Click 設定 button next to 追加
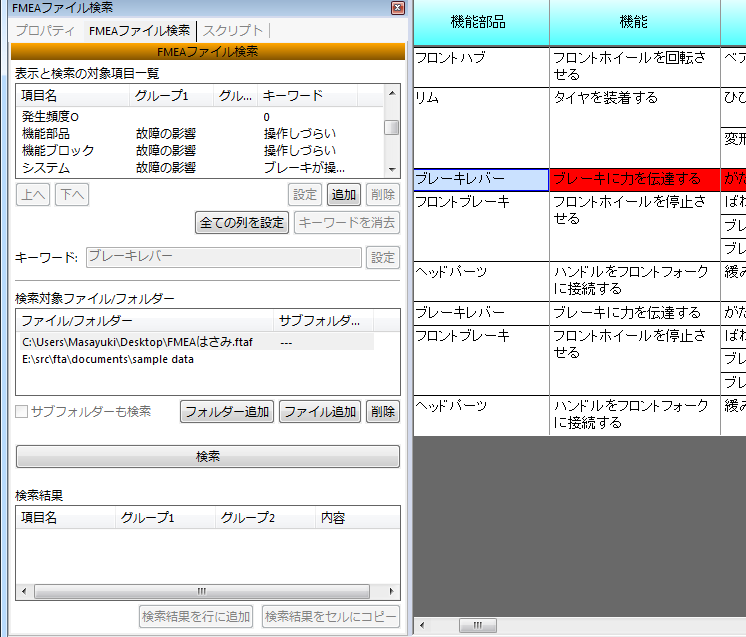 [305, 195]
